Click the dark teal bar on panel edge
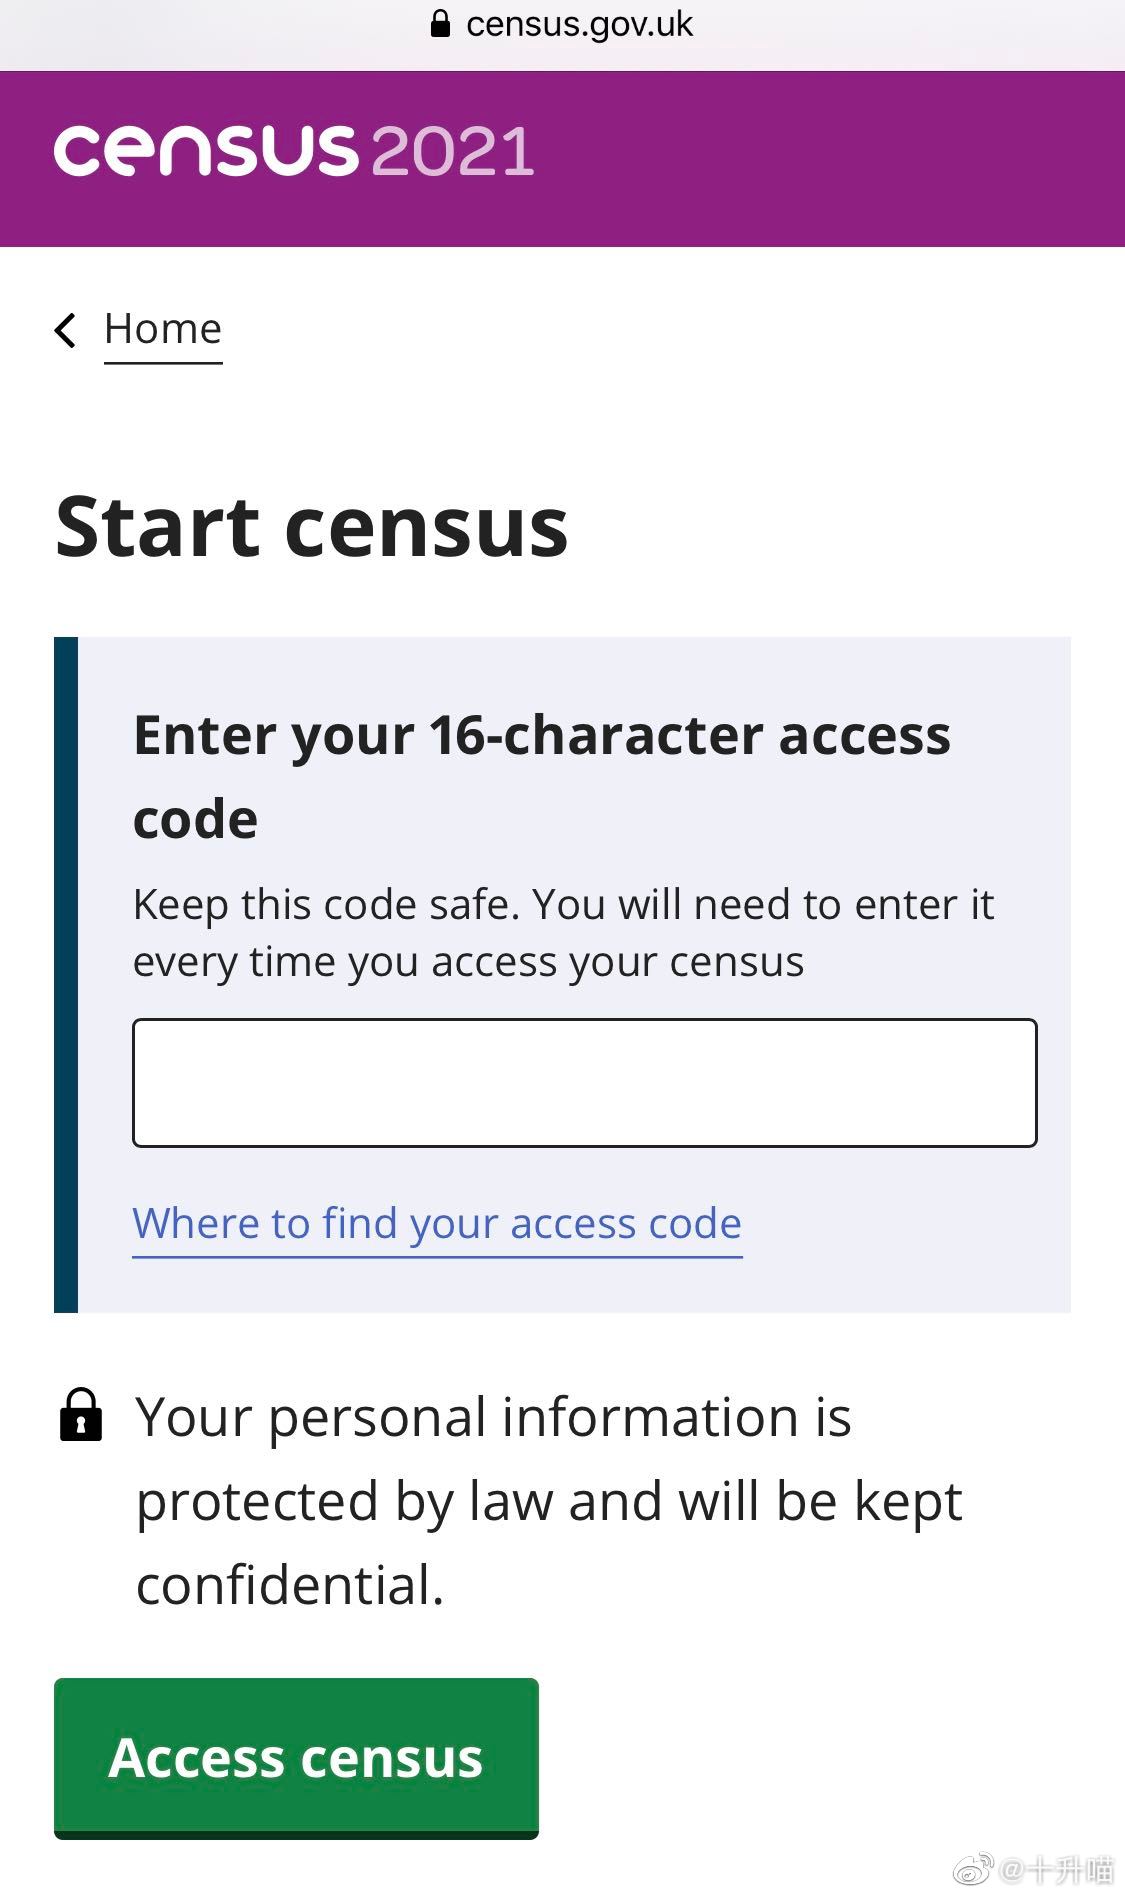Viewport: 1125px width, 1897px height. tap(66, 974)
